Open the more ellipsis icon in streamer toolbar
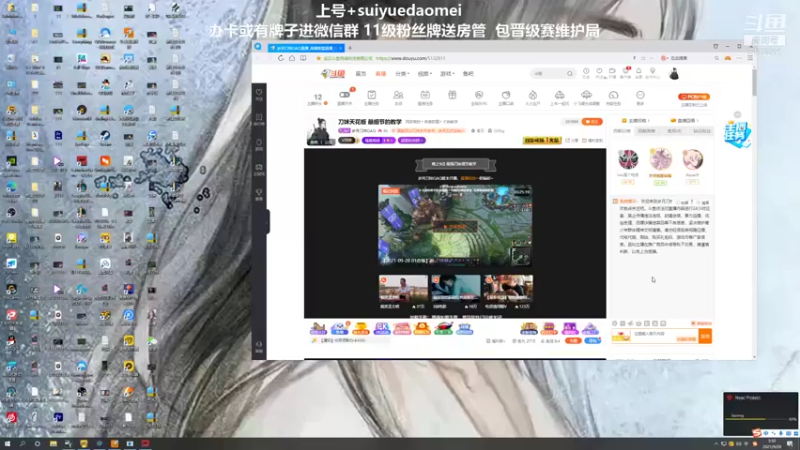 click(x=640, y=97)
